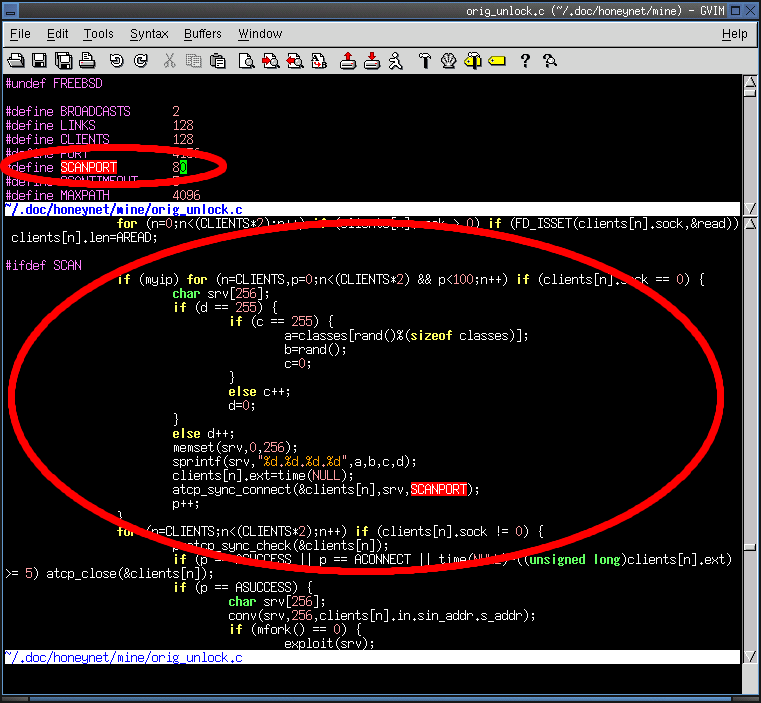This screenshot has width=761, height=703.
Task: Open the Edit menu
Action: coord(57,34)
